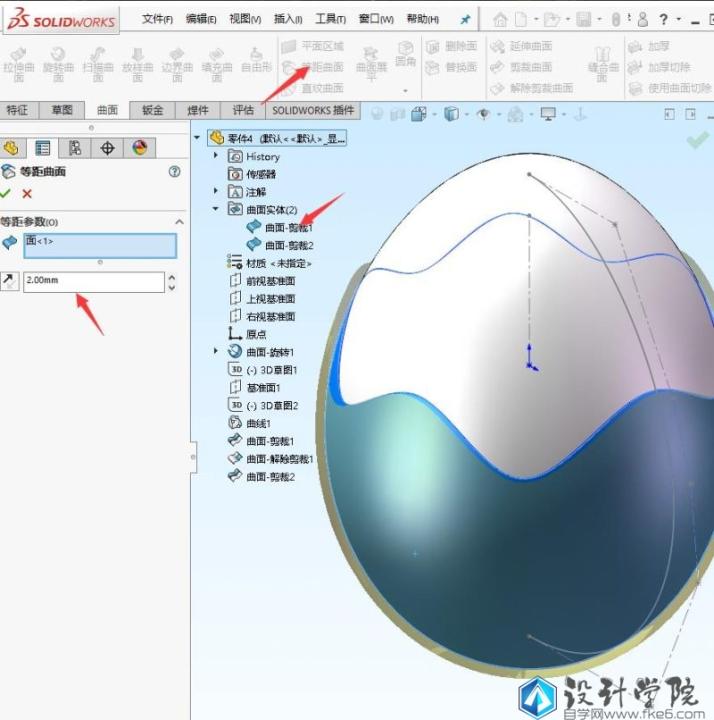Click the FeatureManager design tree tab icon
Screen dimensions: 714x720
coord(12,148)
